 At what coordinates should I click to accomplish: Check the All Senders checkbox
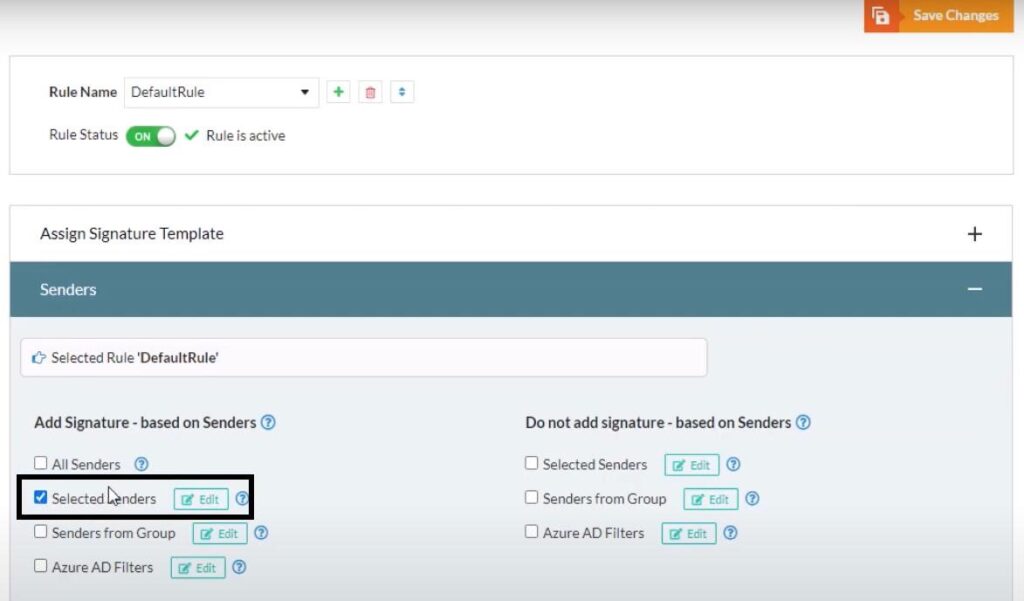41,464
